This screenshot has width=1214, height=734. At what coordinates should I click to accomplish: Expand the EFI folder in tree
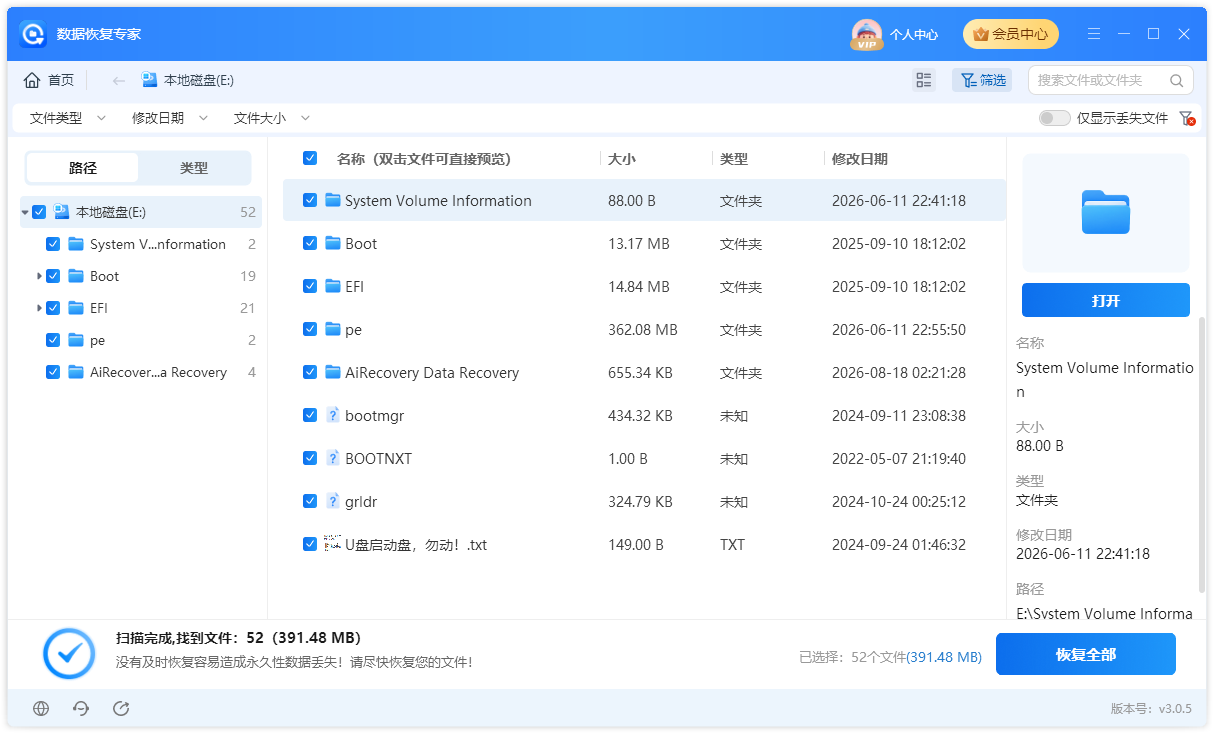tap(39, 308)
